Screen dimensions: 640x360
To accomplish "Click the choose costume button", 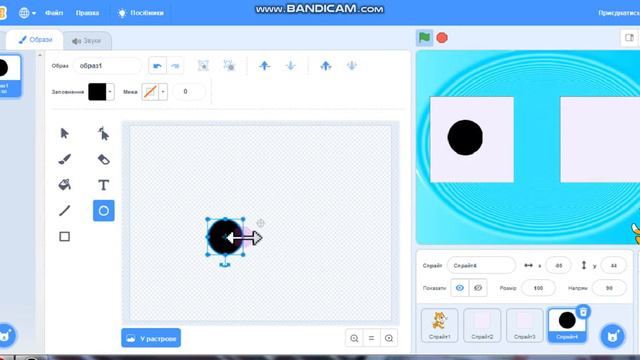I will [x=6, y=336].
